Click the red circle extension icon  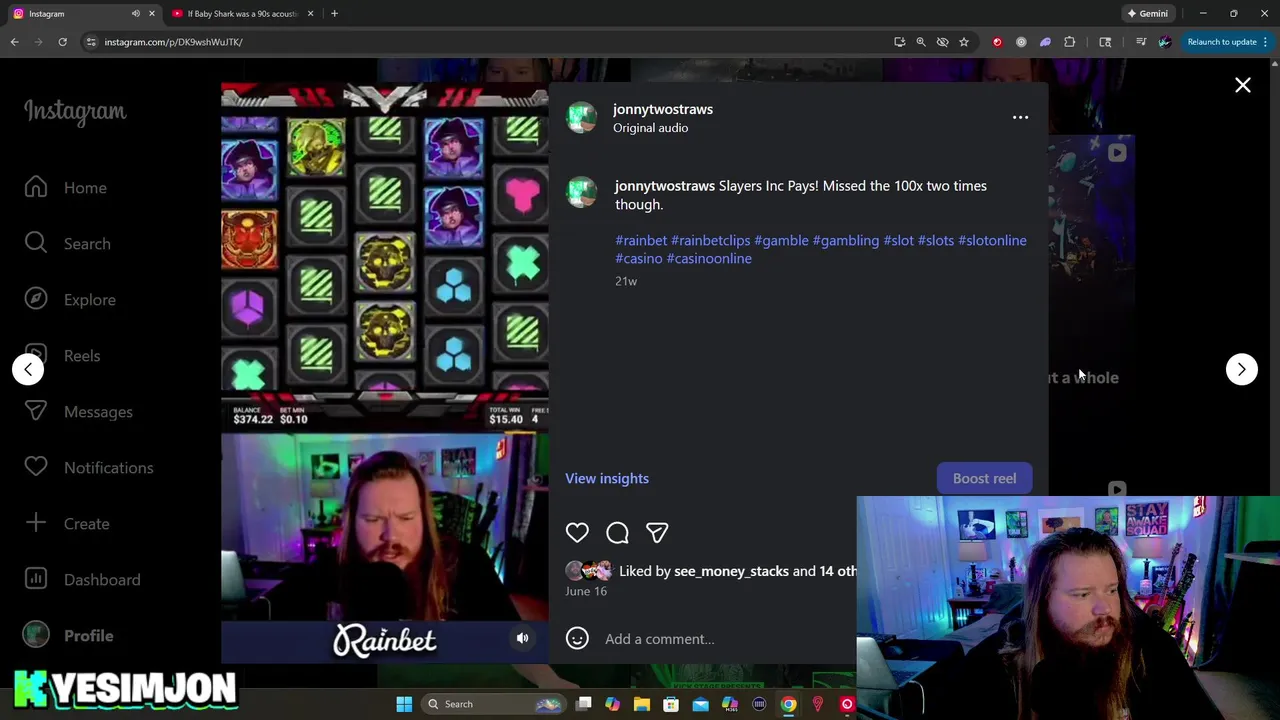[997, 42]
